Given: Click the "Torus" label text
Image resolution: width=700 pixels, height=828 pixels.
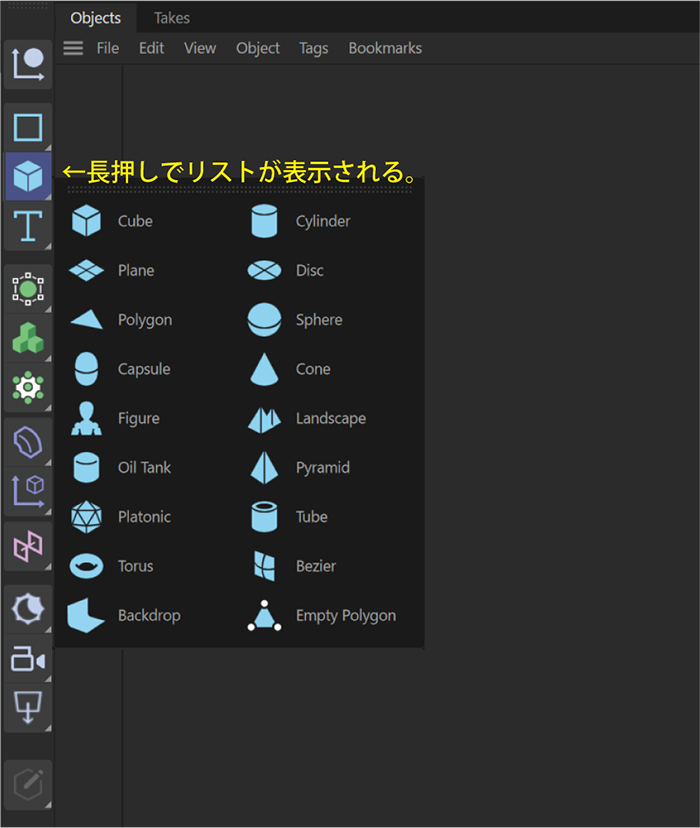Looking at the screenshot, I should (136, 566).
